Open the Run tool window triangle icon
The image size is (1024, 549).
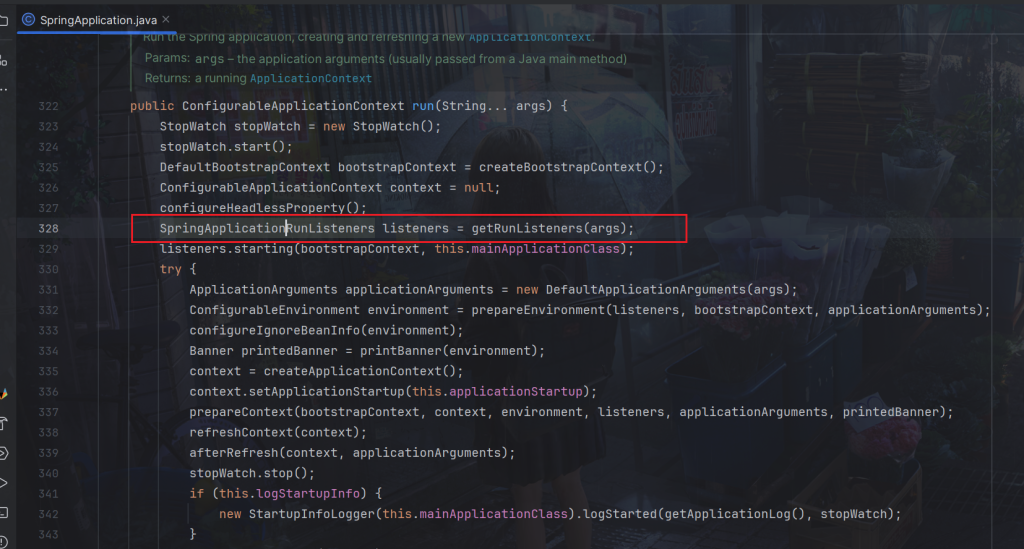tap(3, 483)
